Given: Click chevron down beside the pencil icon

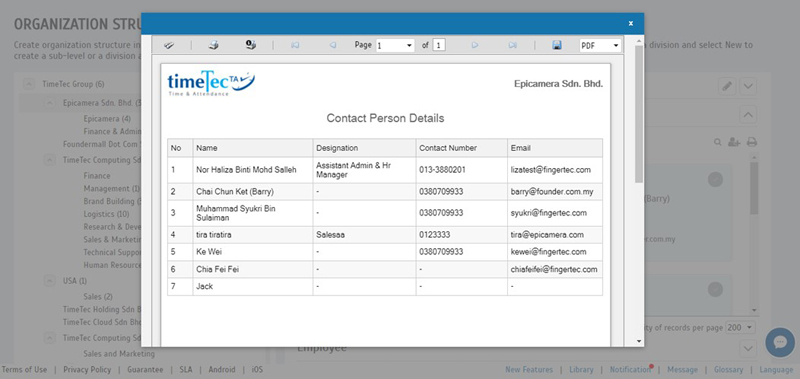Looking at the screenshot, I should (748, 86).
